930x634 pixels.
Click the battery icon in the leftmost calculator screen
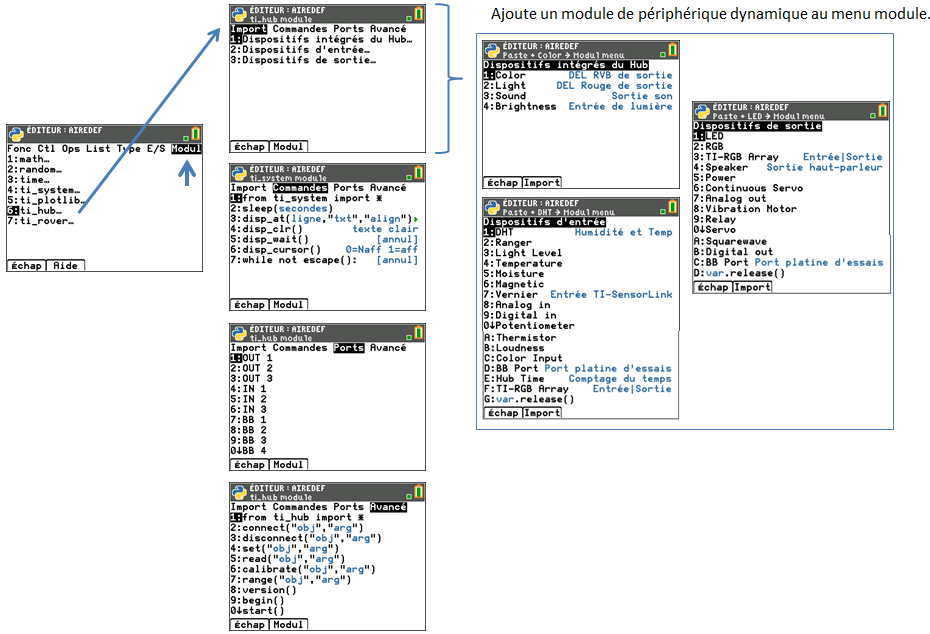point(195,133)
